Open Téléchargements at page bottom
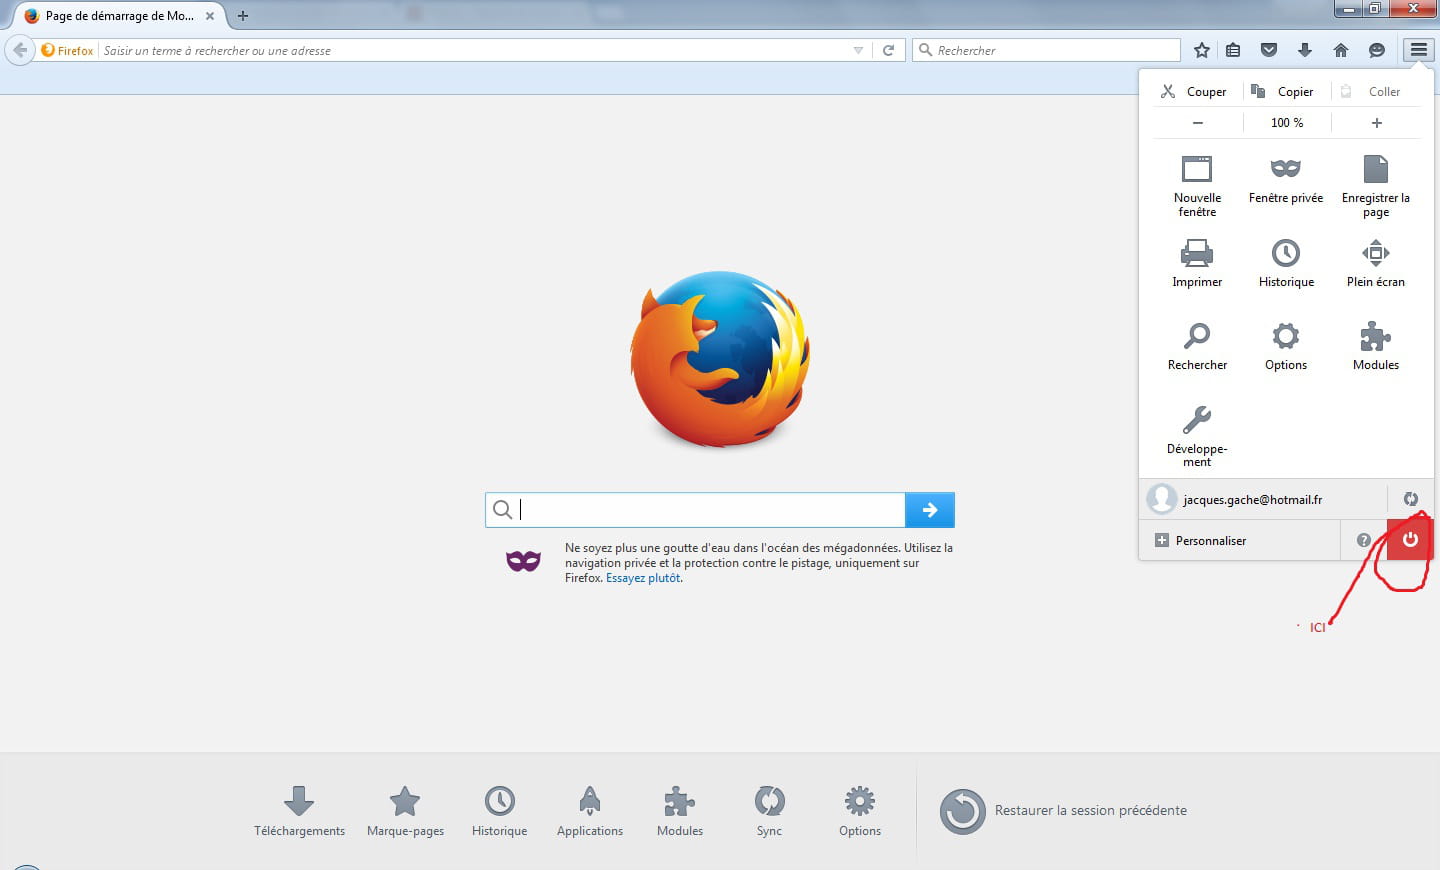 pyautogui.click(x=299, y=811)
